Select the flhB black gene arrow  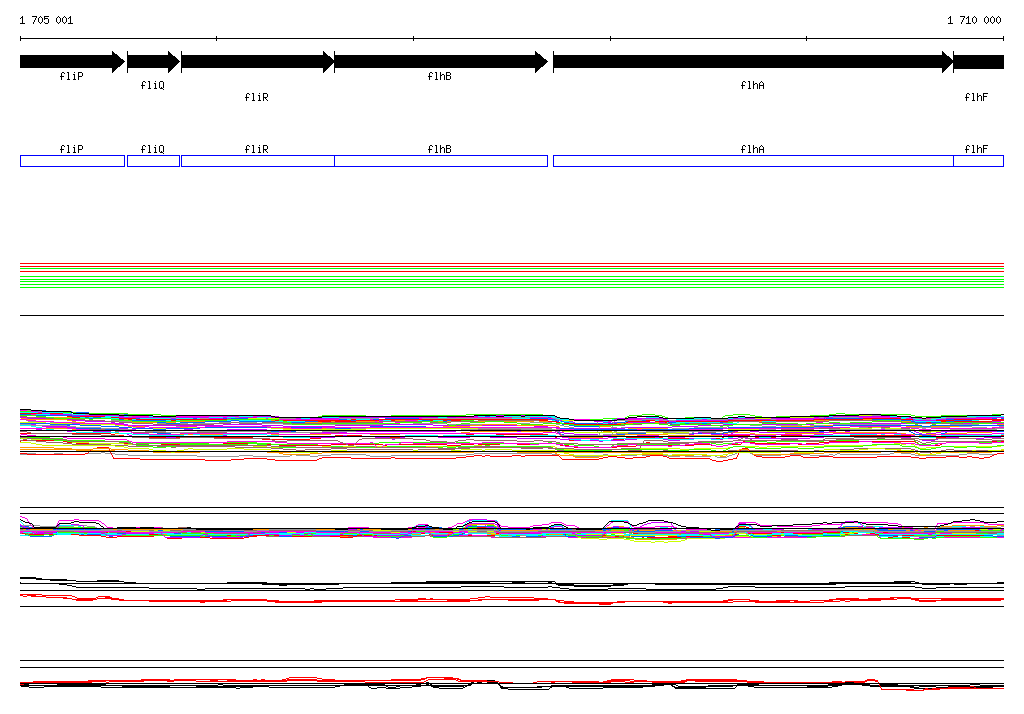tap(441, 62)
